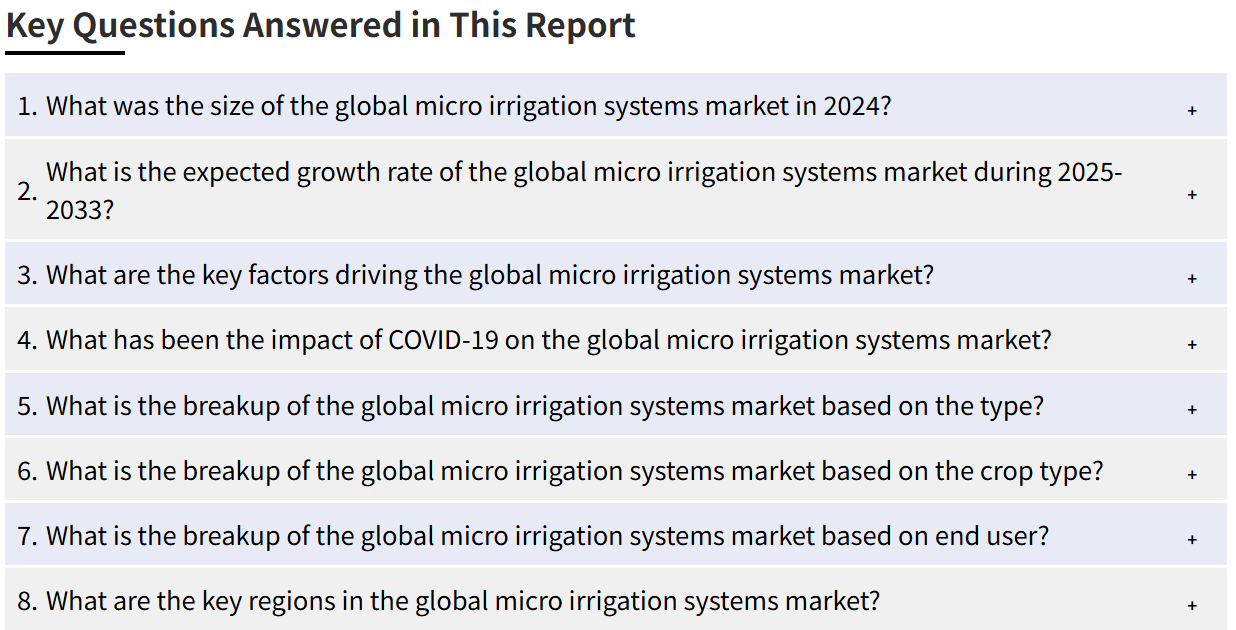Image resolution: width=1236 pixels, height=630 pixels.
Task: Open plus icon for COVID-19 impact question
Action: pos(1192,344)
